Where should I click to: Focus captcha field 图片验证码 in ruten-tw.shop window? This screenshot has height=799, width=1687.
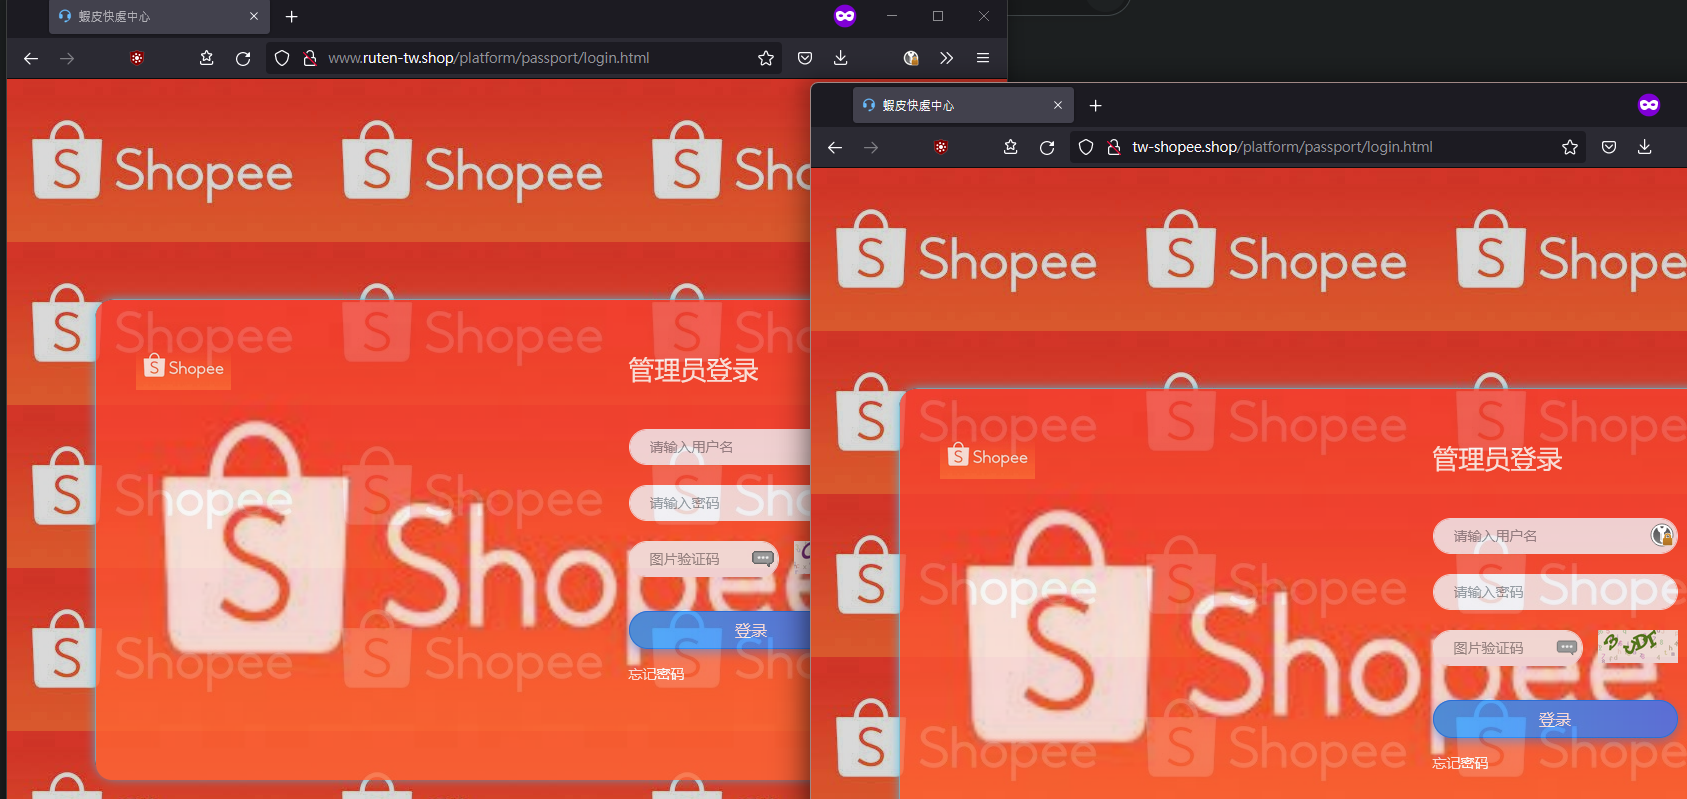tap(703, 559)
